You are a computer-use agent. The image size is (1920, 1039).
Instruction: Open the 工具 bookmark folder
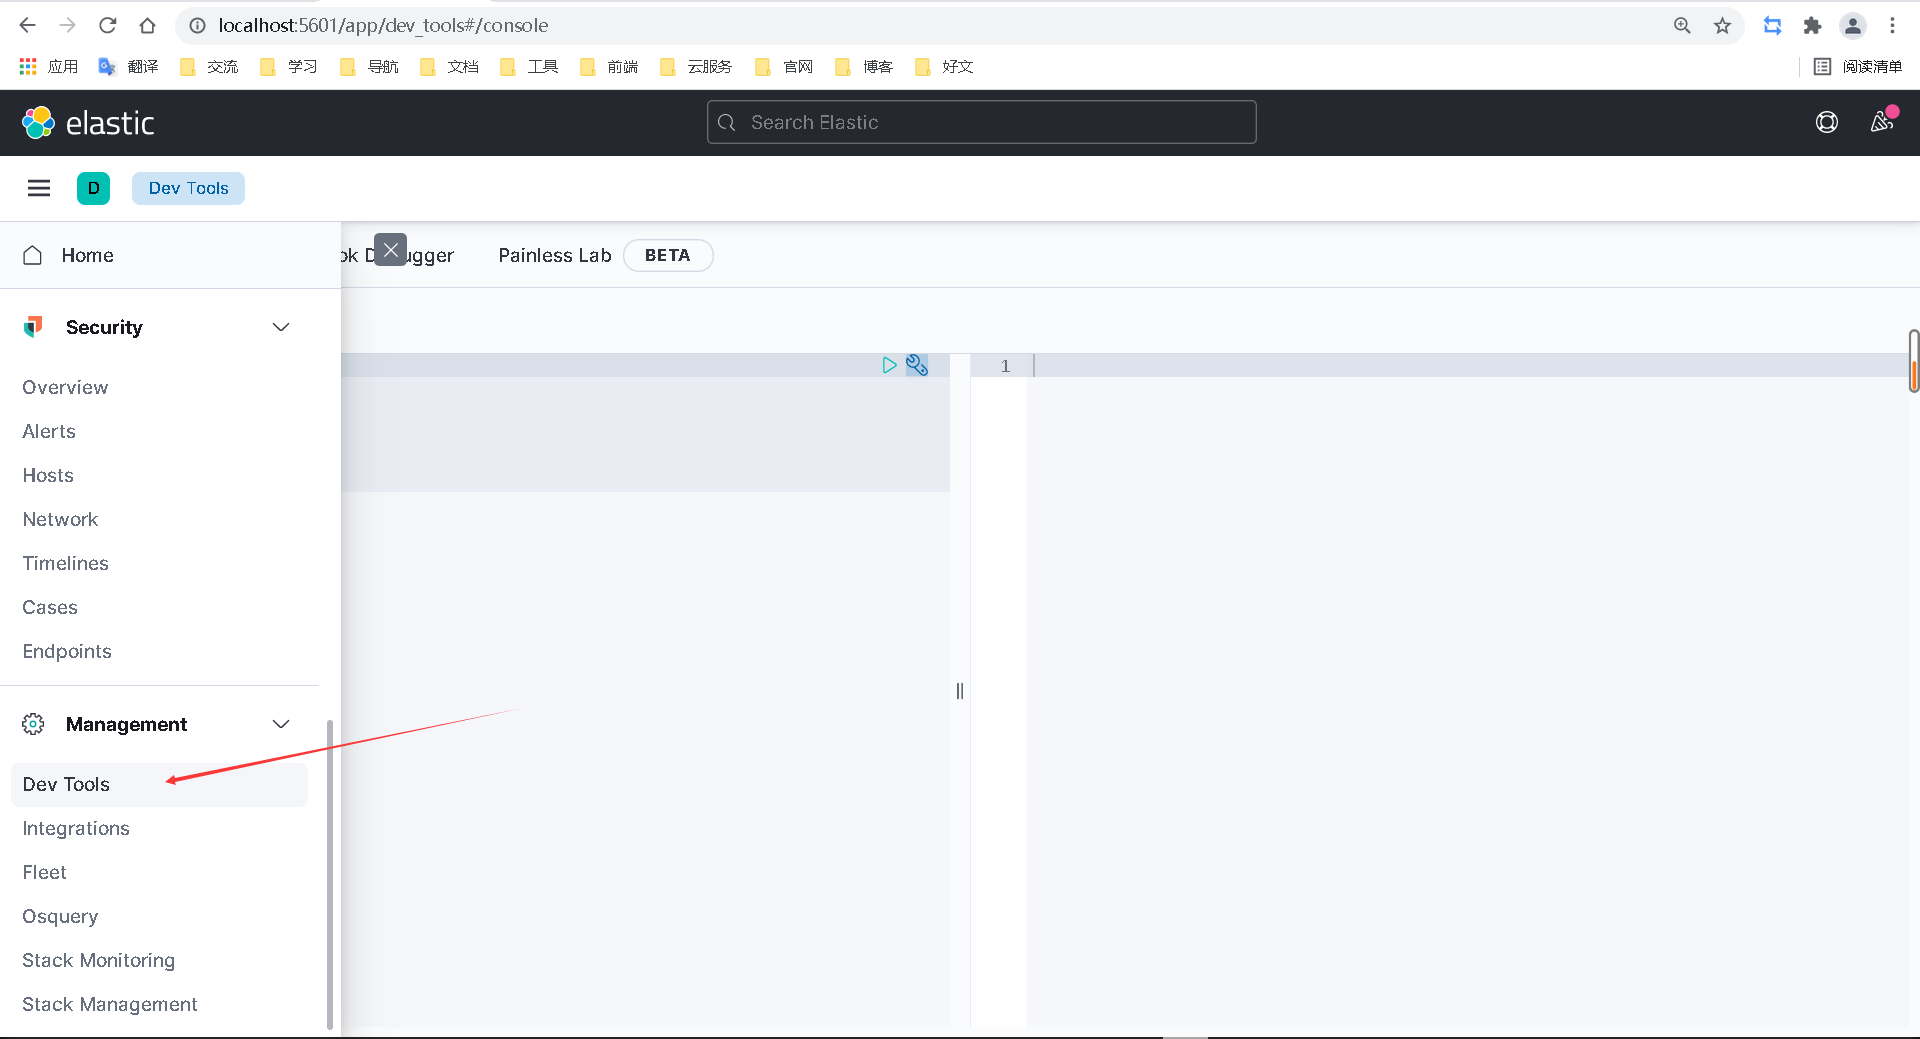[529, 66]
